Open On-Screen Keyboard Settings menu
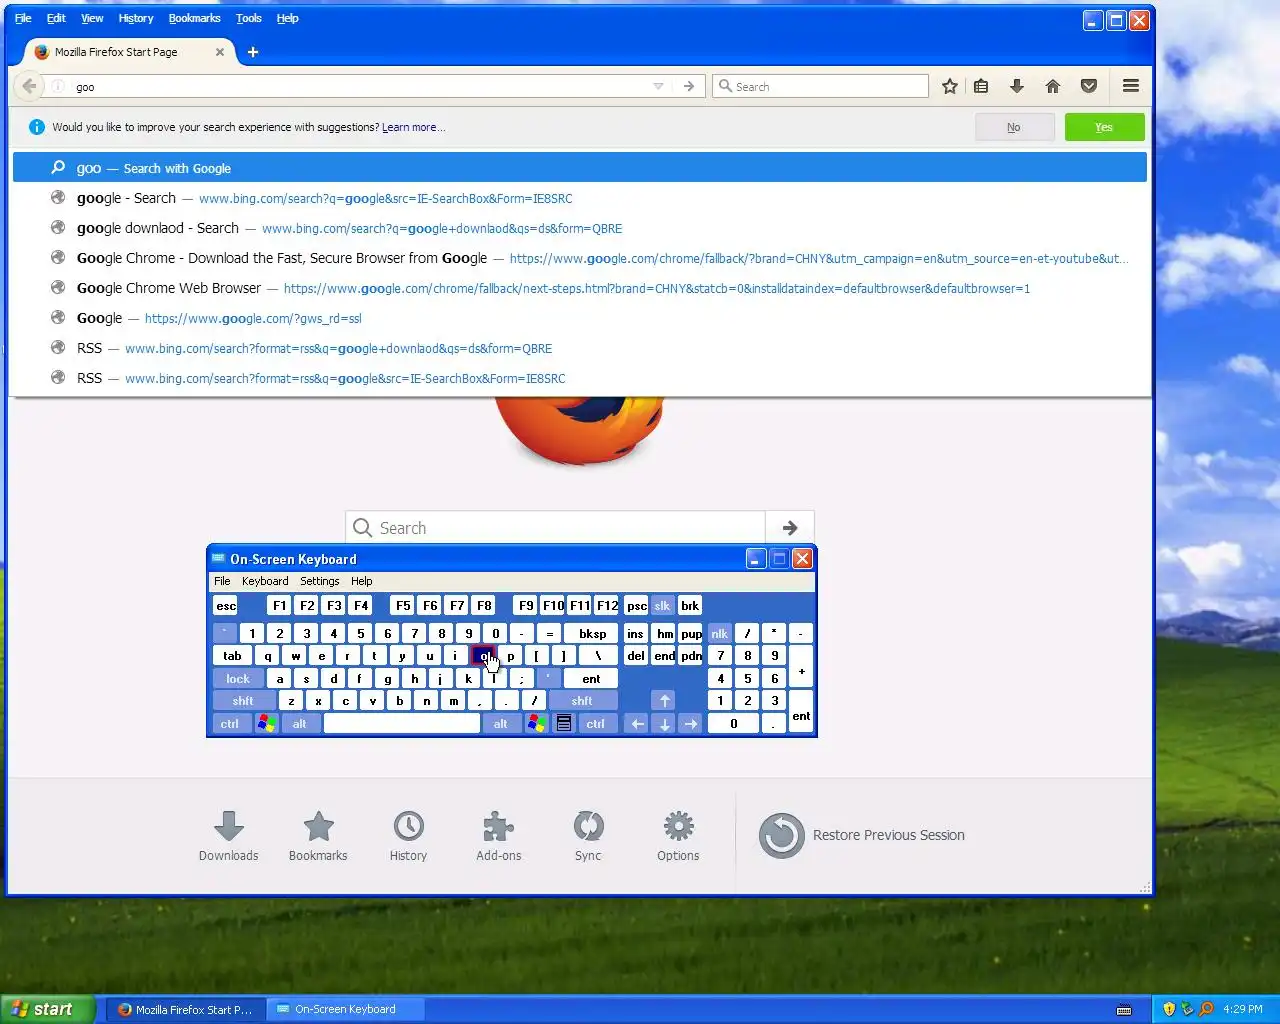This screenshot has height=1024, width=1280. 320,581
